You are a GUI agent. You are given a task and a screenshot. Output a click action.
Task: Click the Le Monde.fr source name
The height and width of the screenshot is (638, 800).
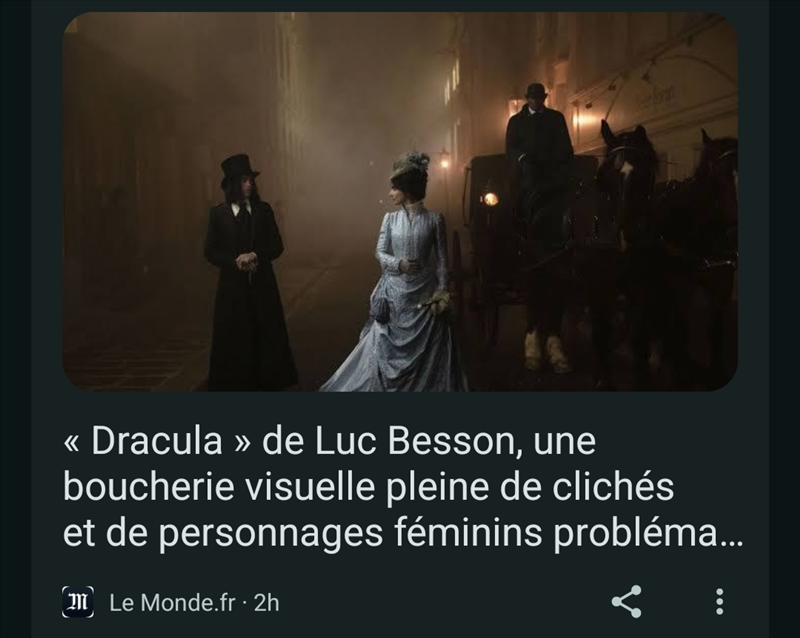click(172, 603)
